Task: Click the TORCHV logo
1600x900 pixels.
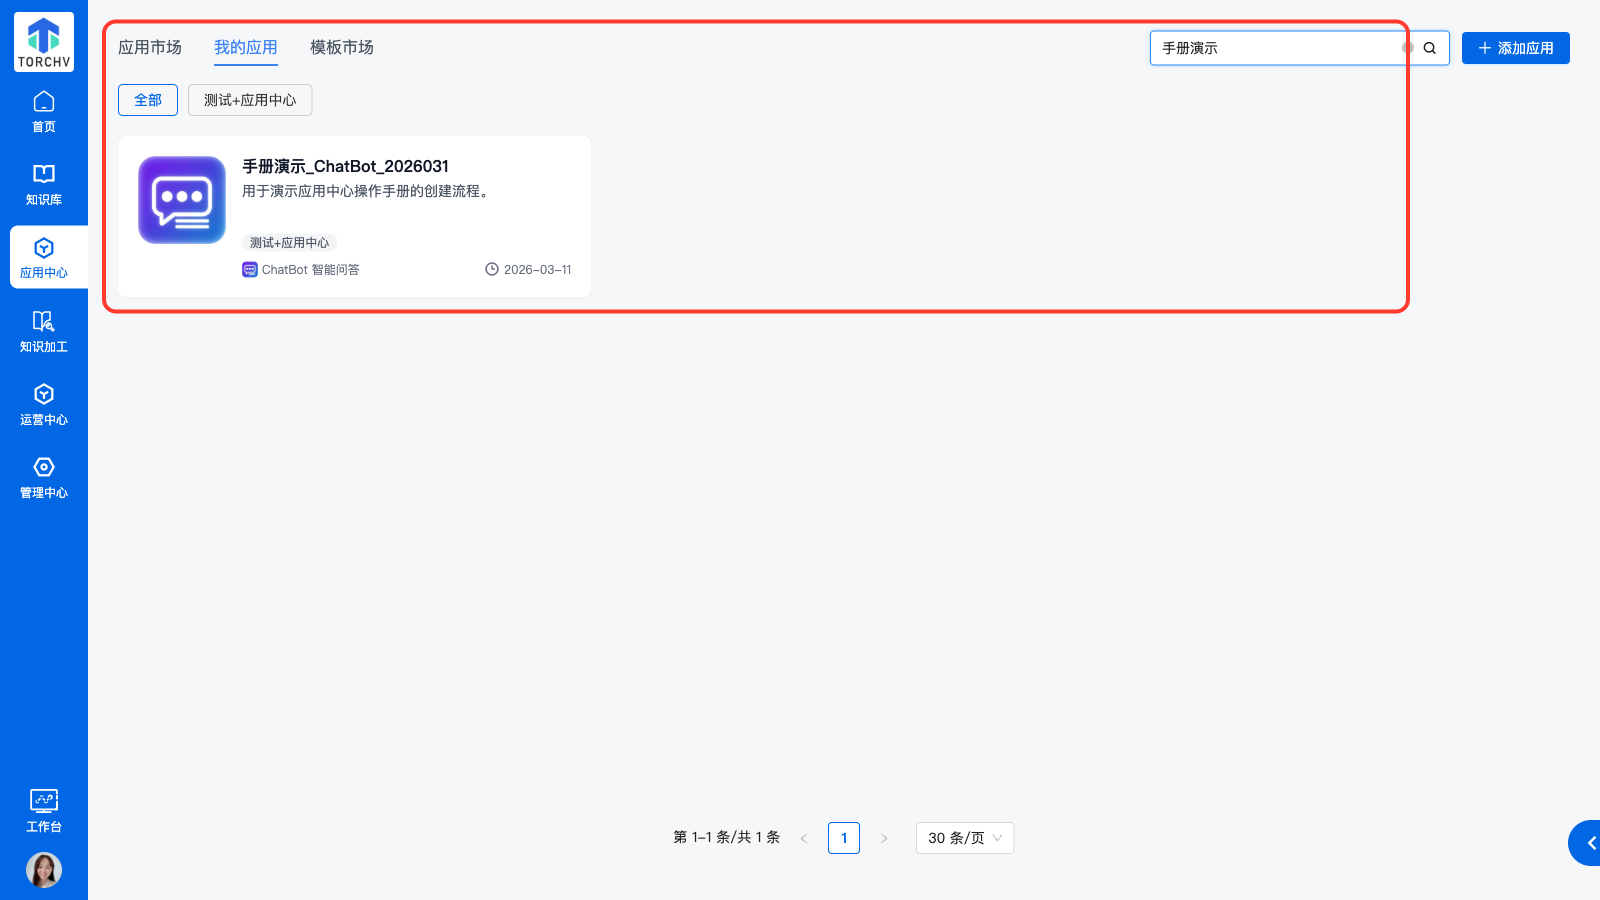Action: (x=44, y=42)
